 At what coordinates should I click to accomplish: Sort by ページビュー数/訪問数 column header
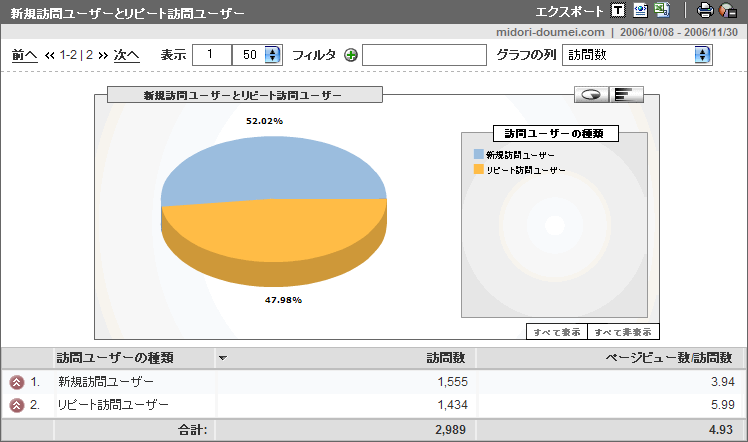675,357
